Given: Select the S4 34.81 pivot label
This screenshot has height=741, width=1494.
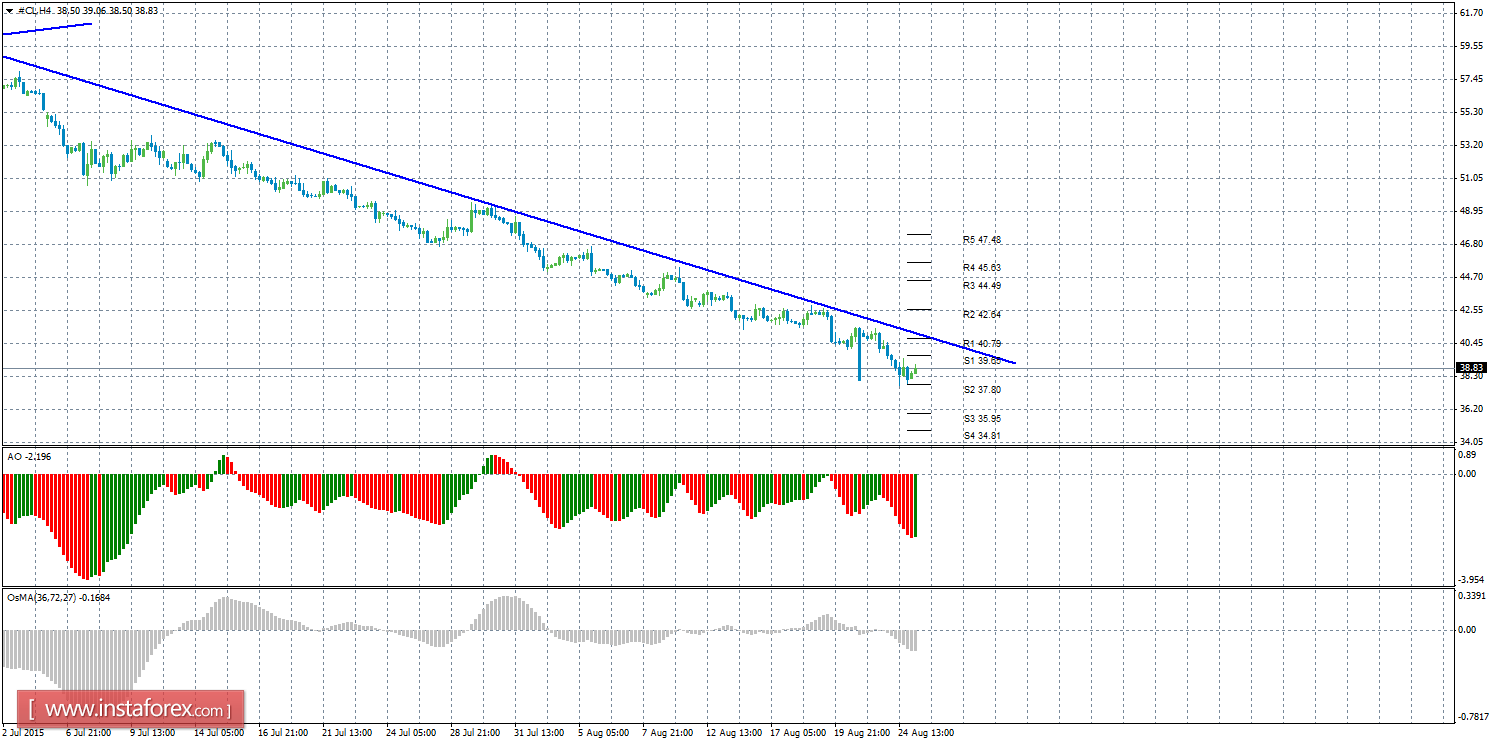Looking at the screenshot, I should pyautogui.click(x=982, y=436).
